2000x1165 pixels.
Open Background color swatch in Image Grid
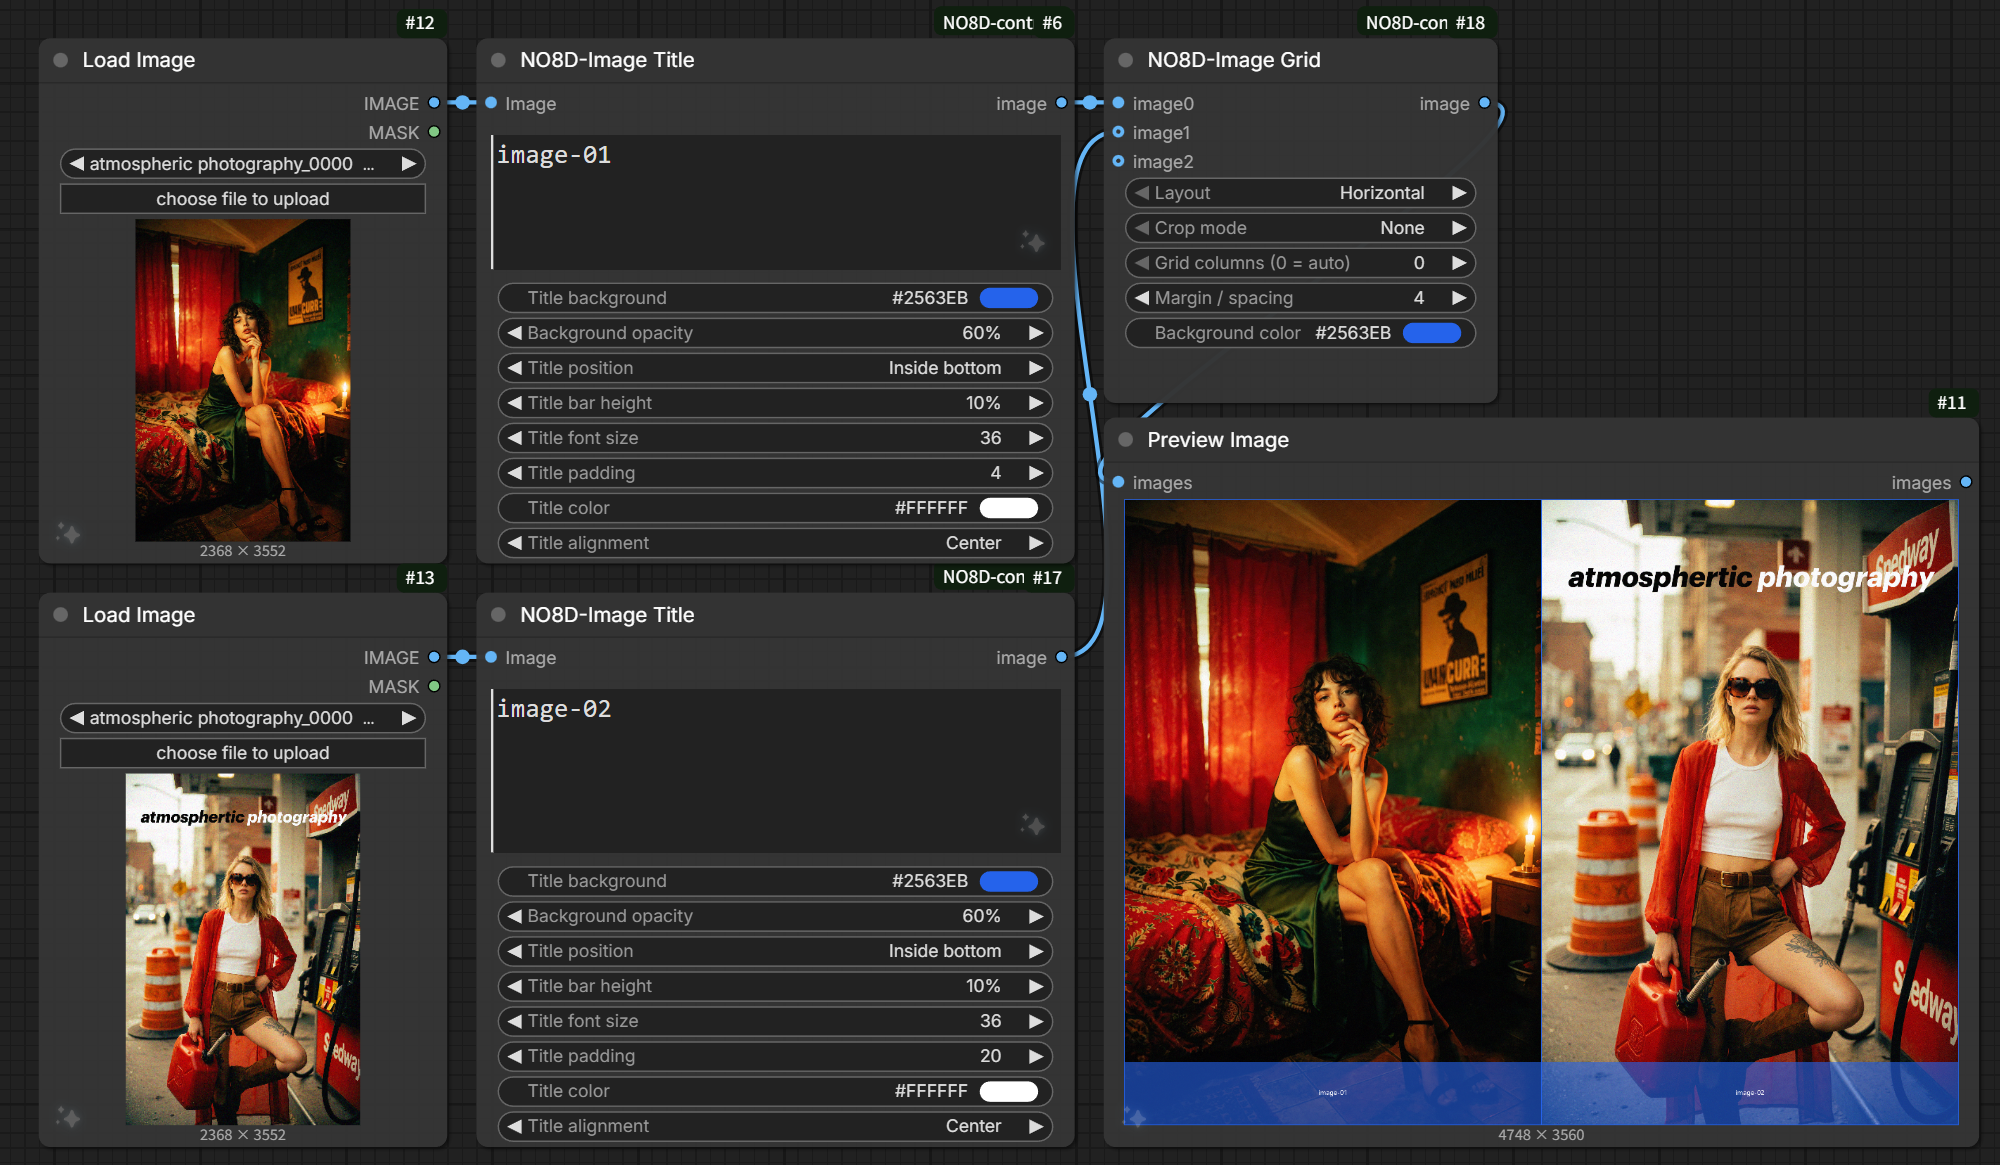click(x=1432, y=333)
